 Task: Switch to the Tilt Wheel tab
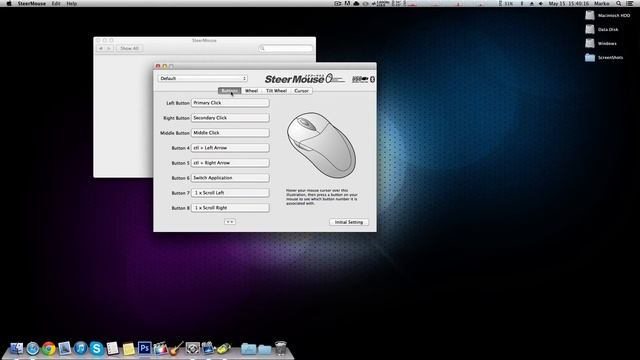point(276,91)
